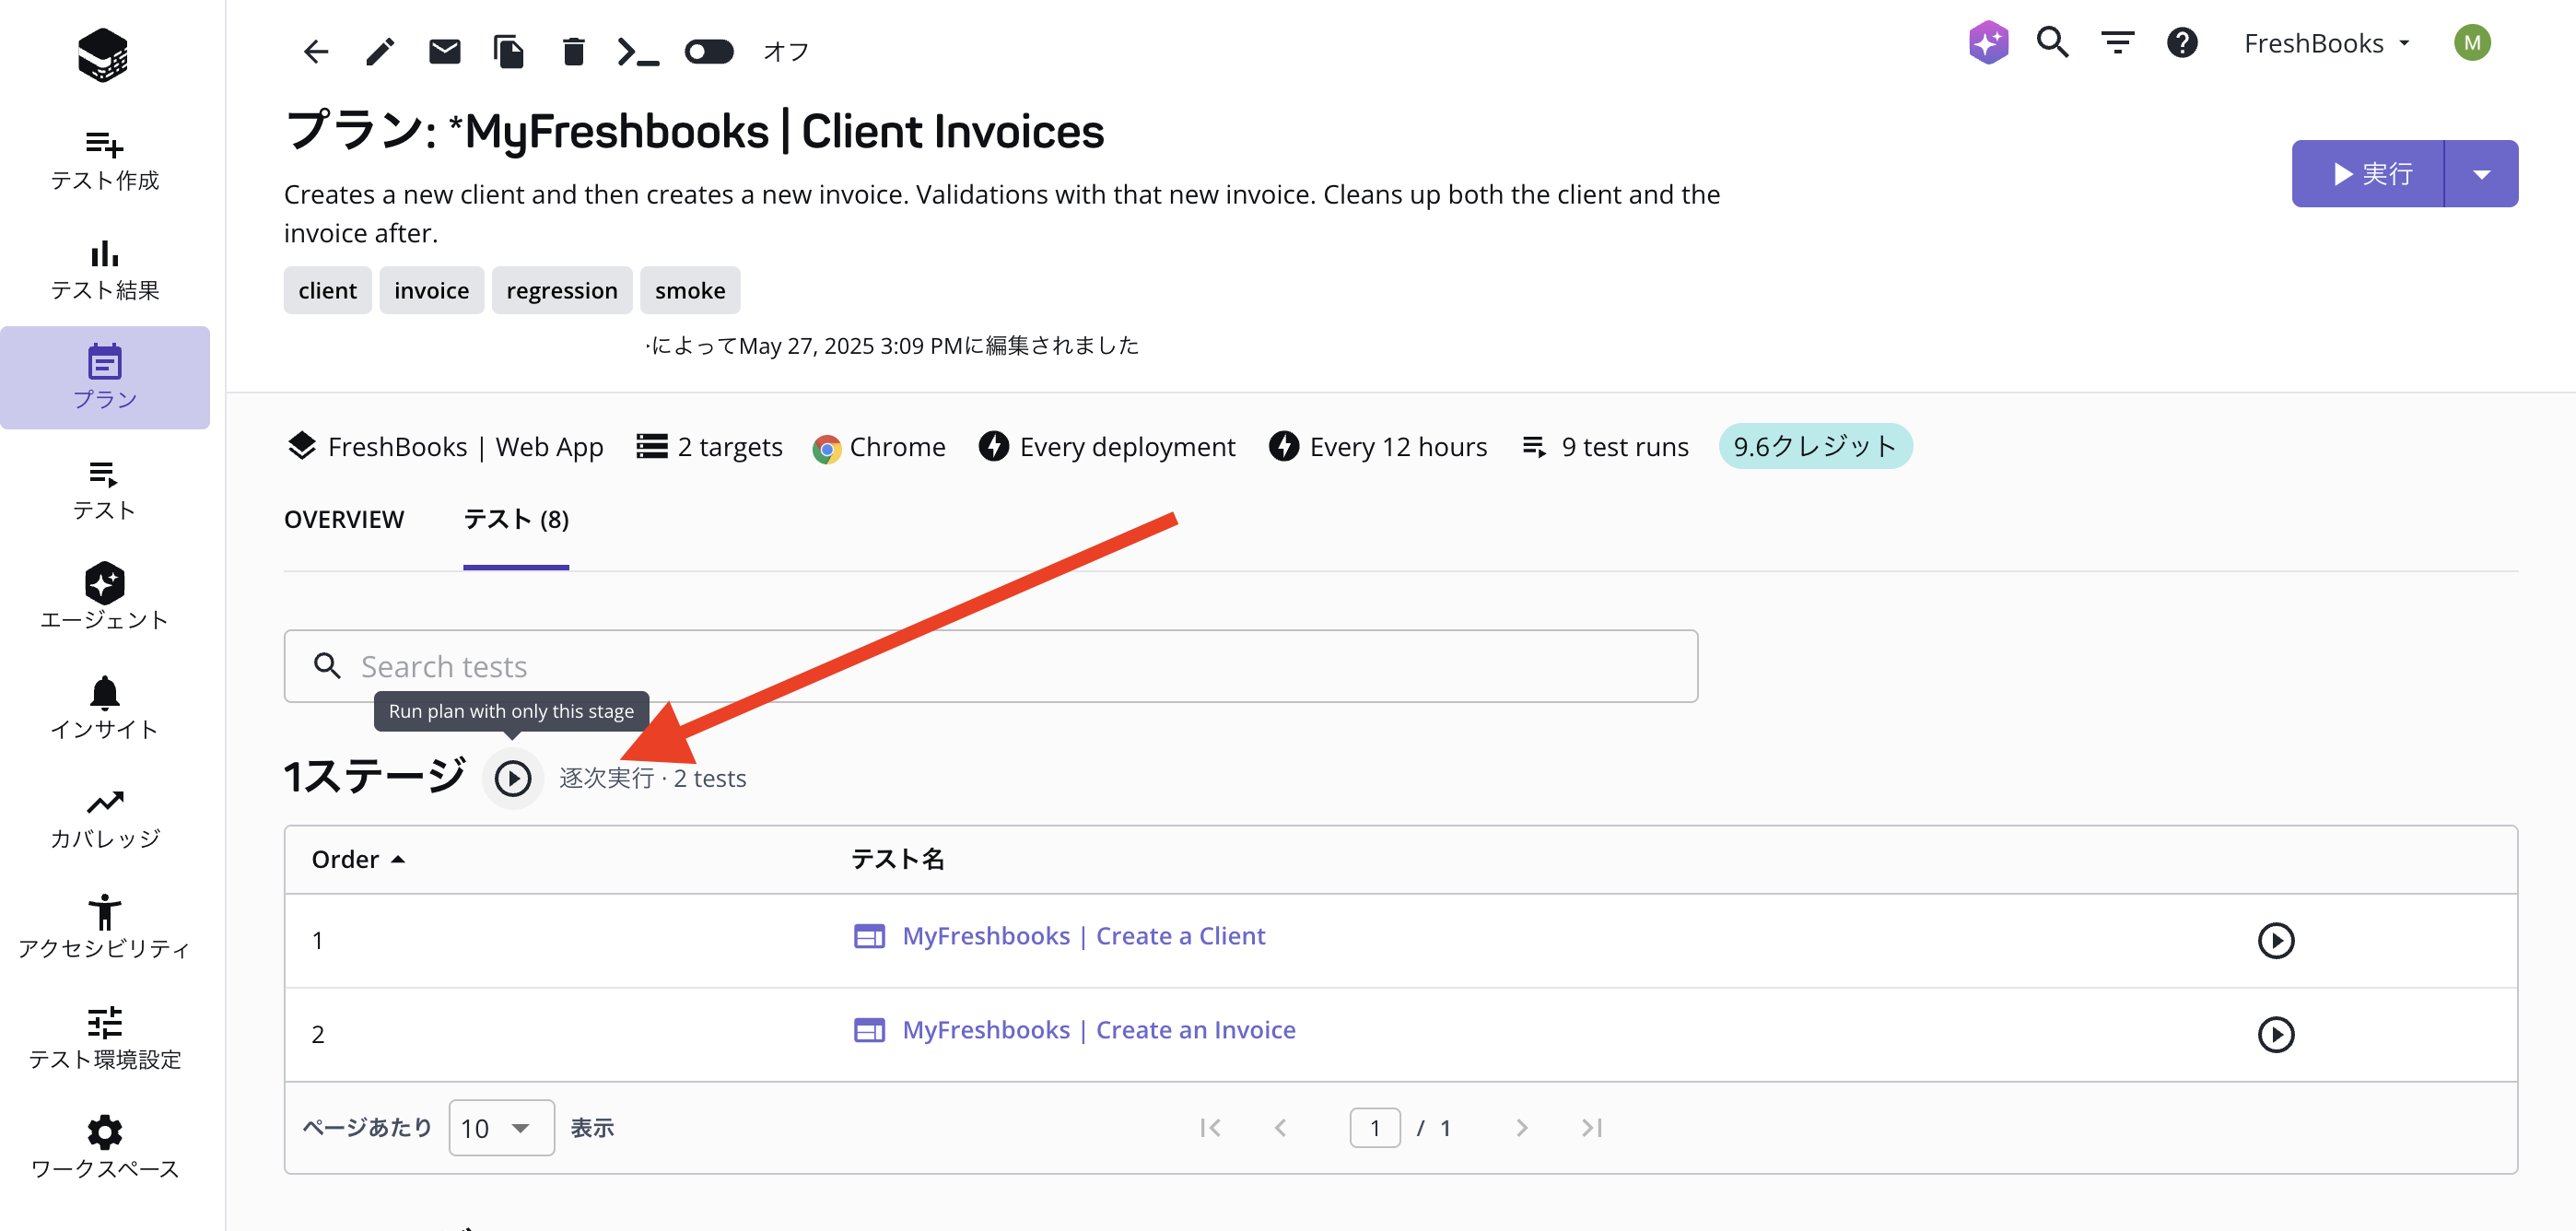Open MyFreshbooks | Create an Invoice test
Screen dimensions: 2576x1231
click(x=1099, y=1029)
